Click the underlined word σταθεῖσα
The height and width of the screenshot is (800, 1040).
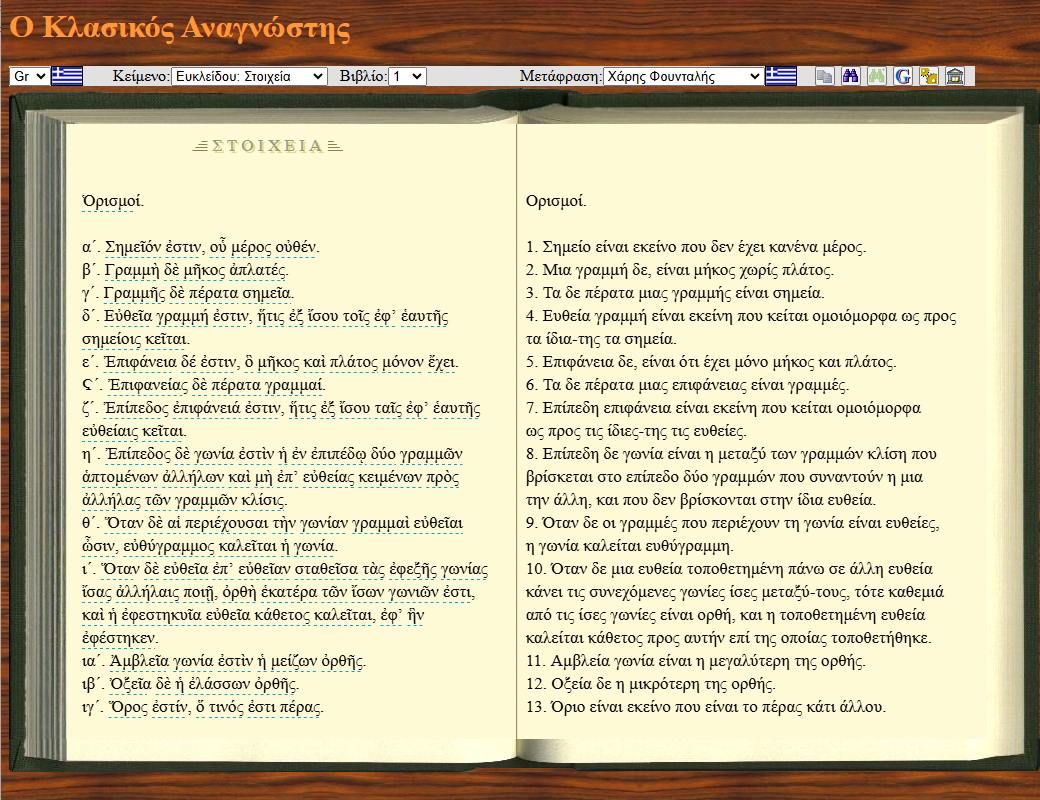pyautogui.click(x=326, y=569)
